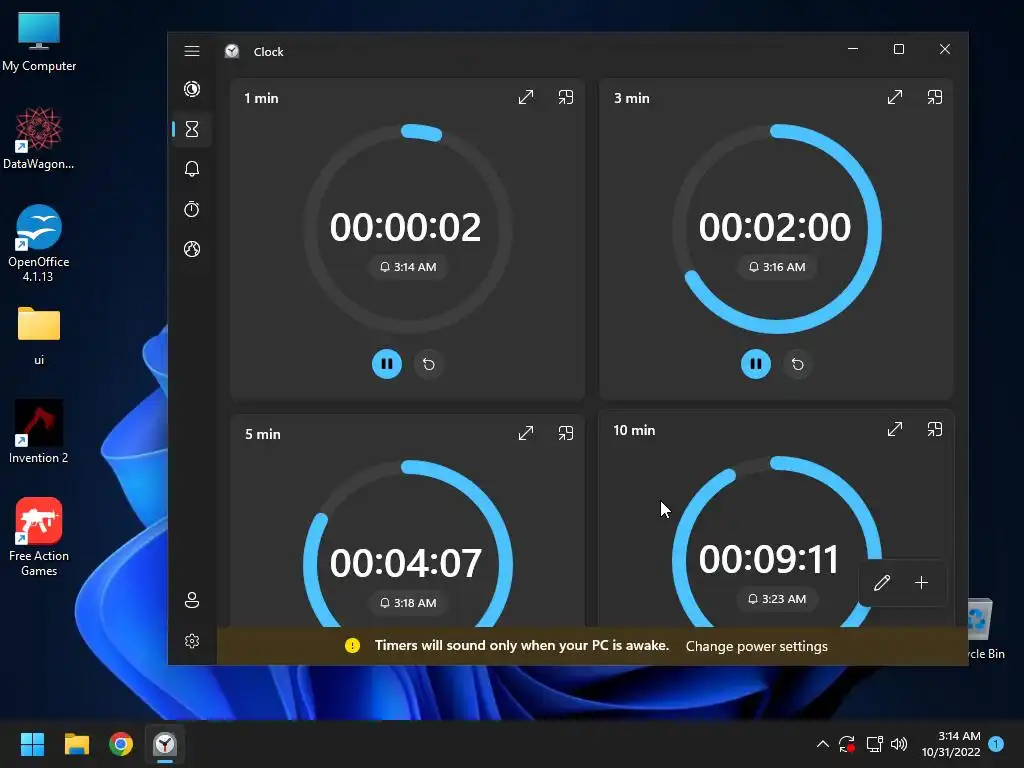1024x768 pixels.
Task: Click the 5 min timer title
Action: tap(263, 434)
